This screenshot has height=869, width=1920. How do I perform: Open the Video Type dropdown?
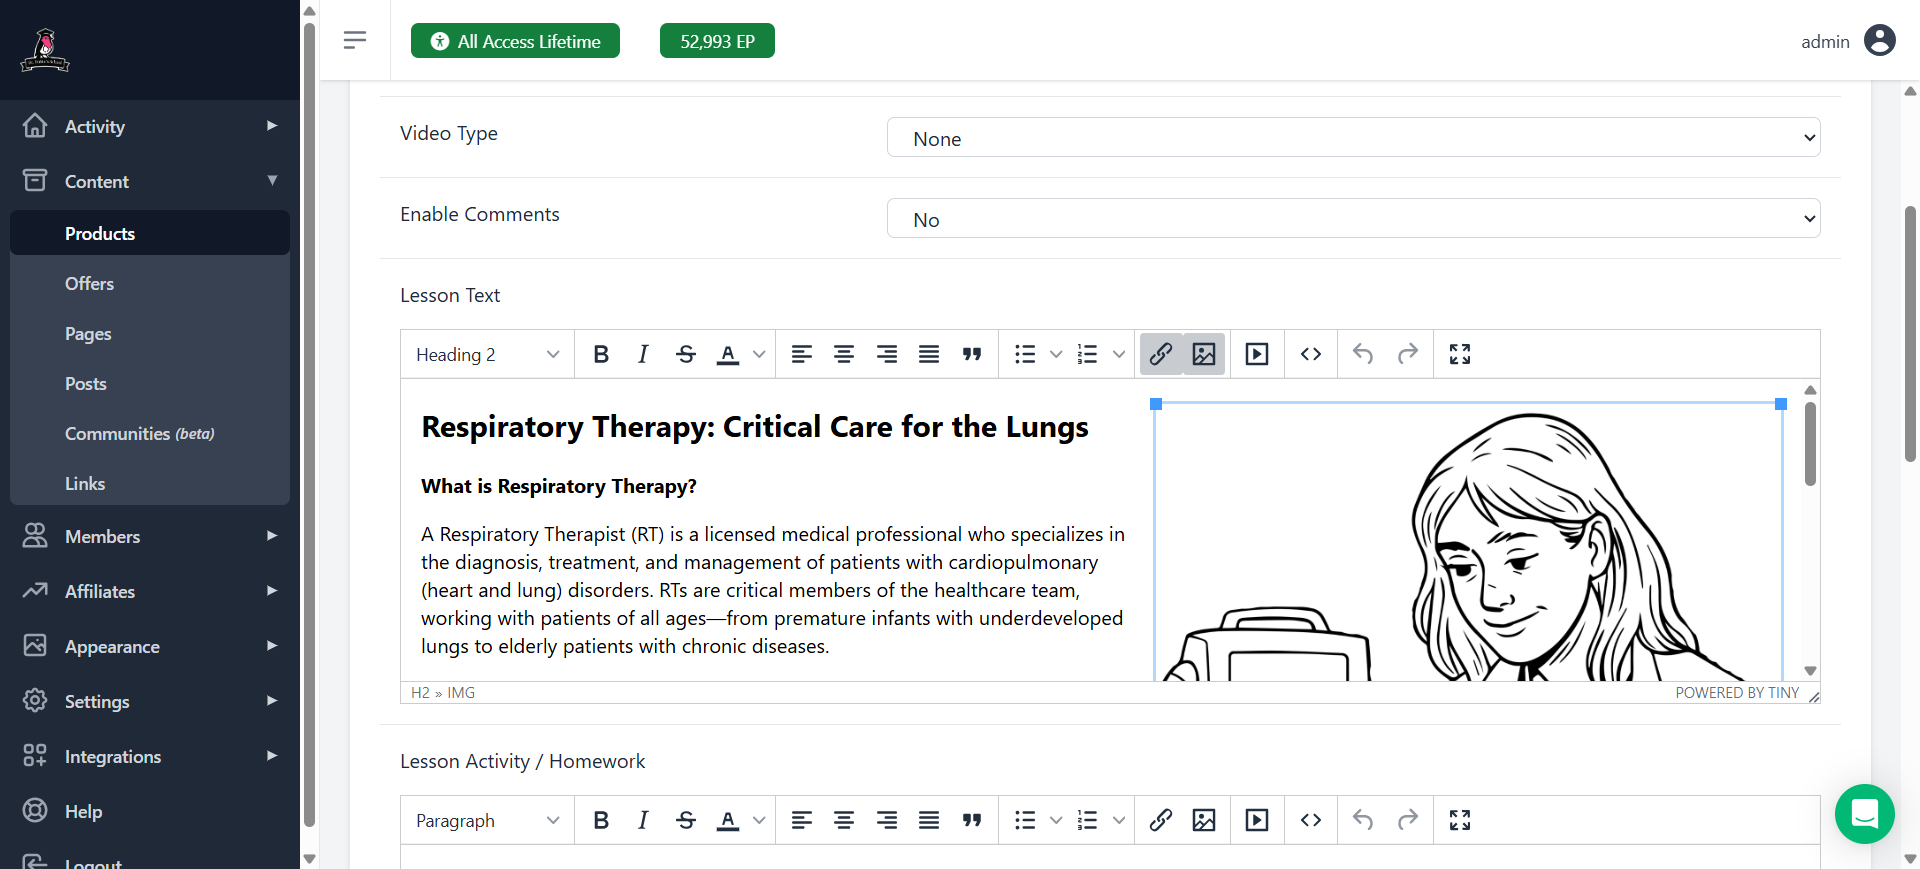coord(1353,138)
